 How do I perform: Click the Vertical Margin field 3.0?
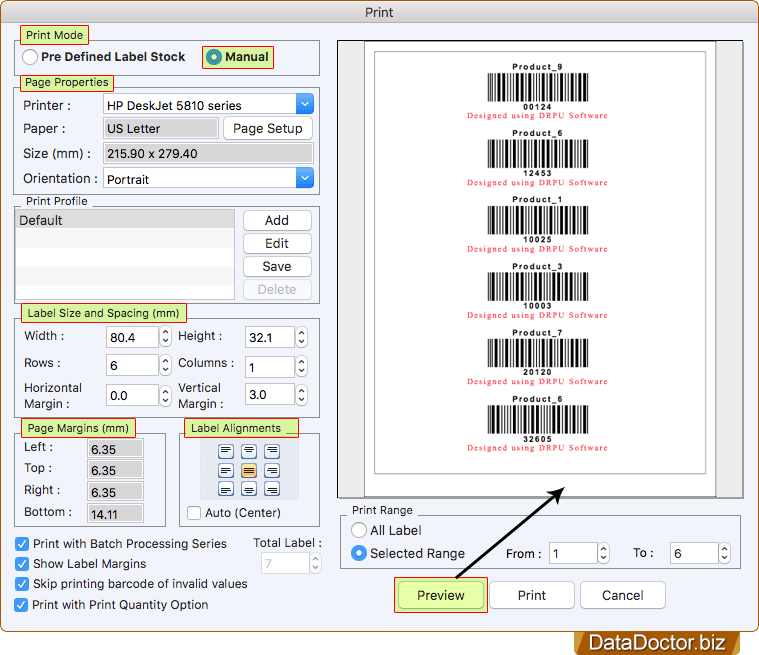(x=269, y=394)
